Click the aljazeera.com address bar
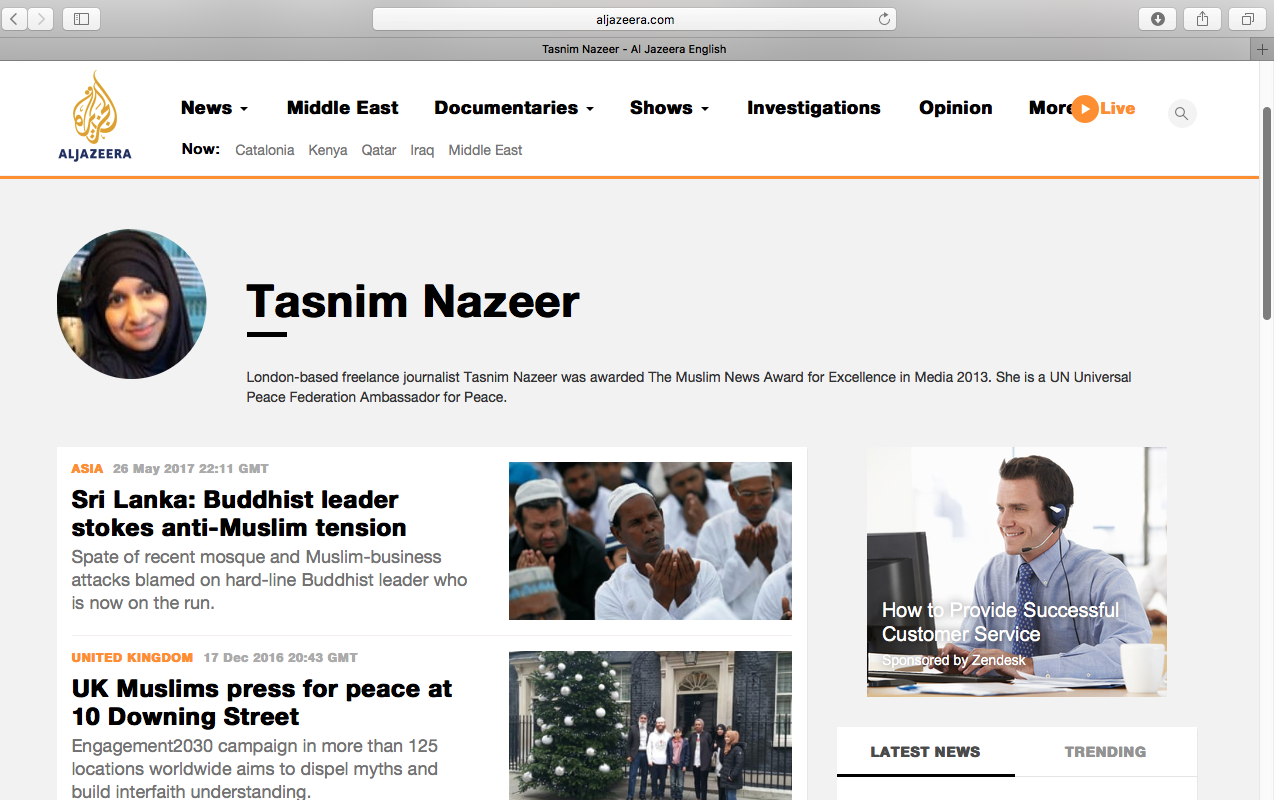This screenshot has width=1274, height=800. (x=634, y=19)
